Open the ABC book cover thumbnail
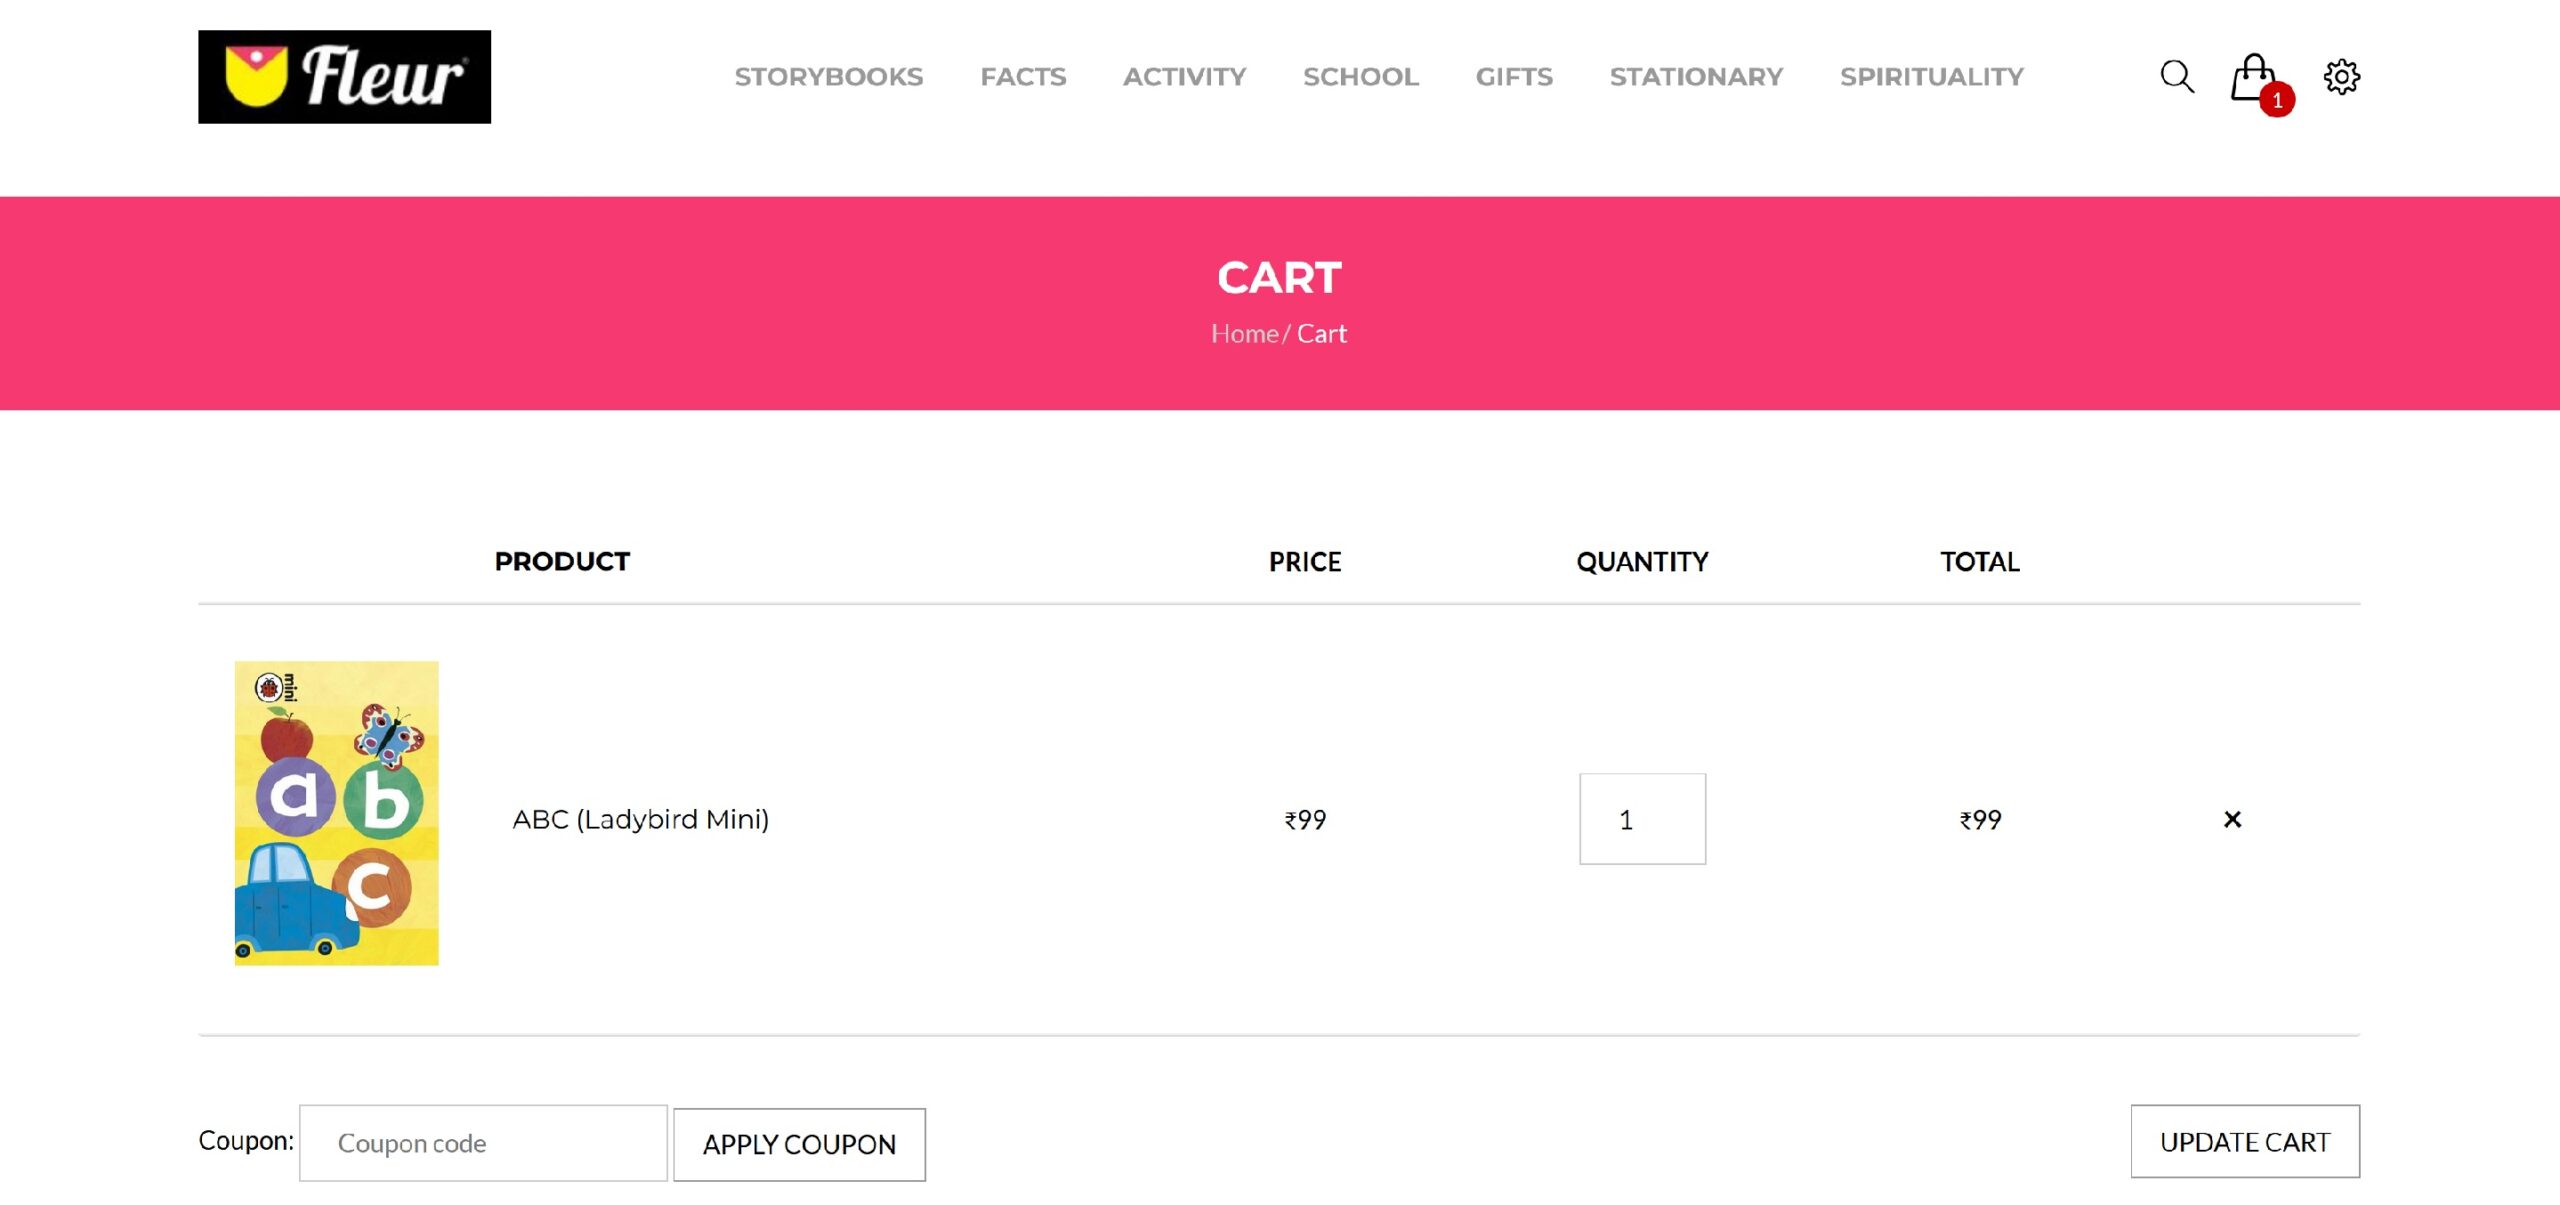 point(336,813)
